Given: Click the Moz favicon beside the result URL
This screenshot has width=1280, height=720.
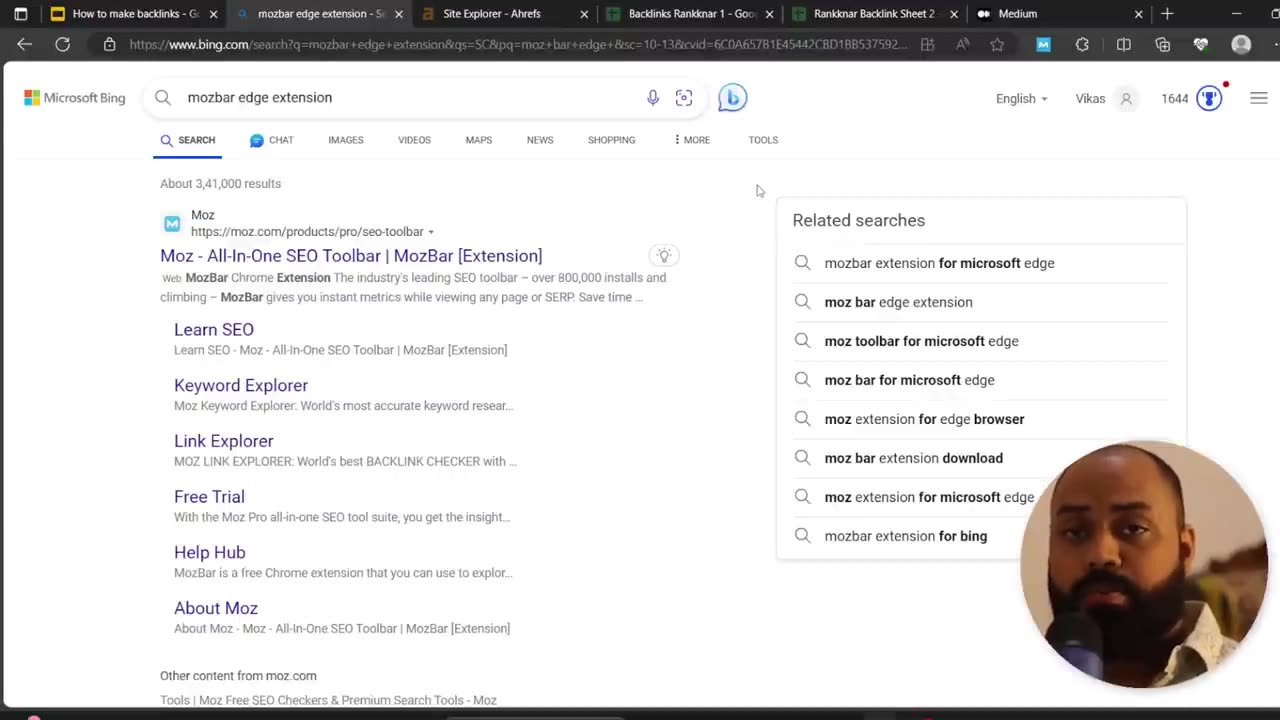Looking at the screenshot, I should (172, 223).
